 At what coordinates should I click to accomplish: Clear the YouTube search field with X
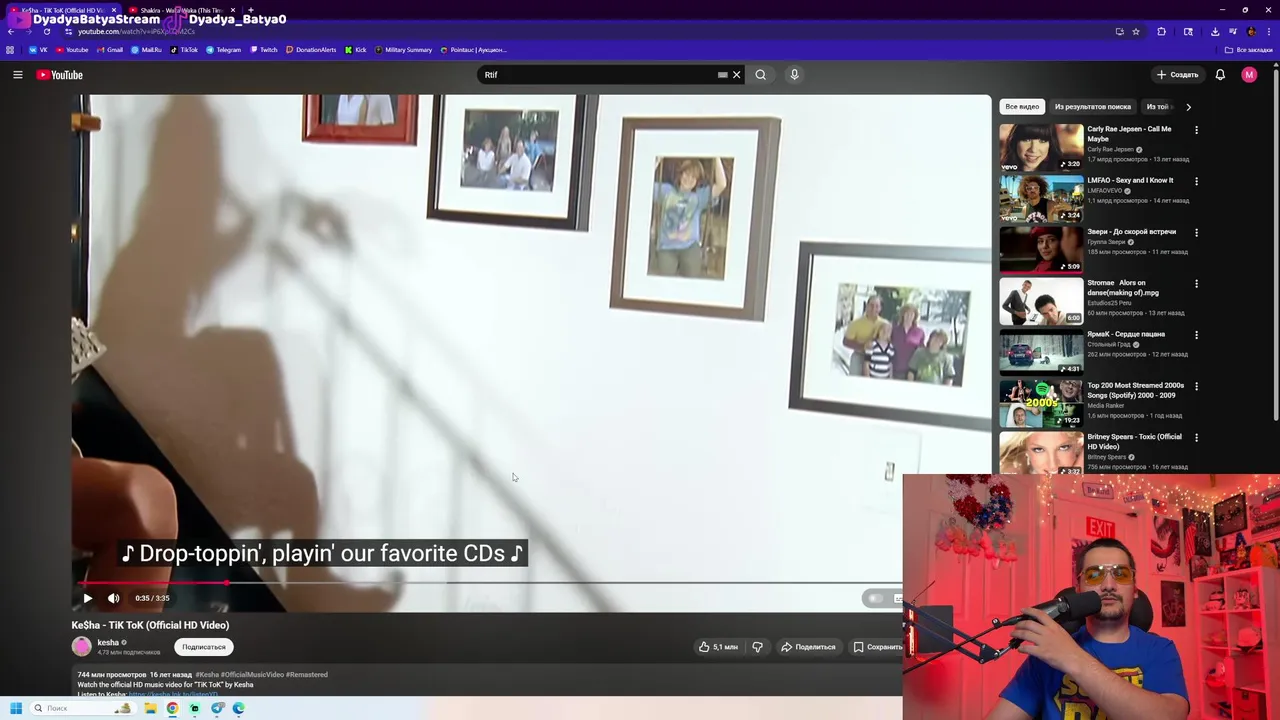click(x=737, y=75)
